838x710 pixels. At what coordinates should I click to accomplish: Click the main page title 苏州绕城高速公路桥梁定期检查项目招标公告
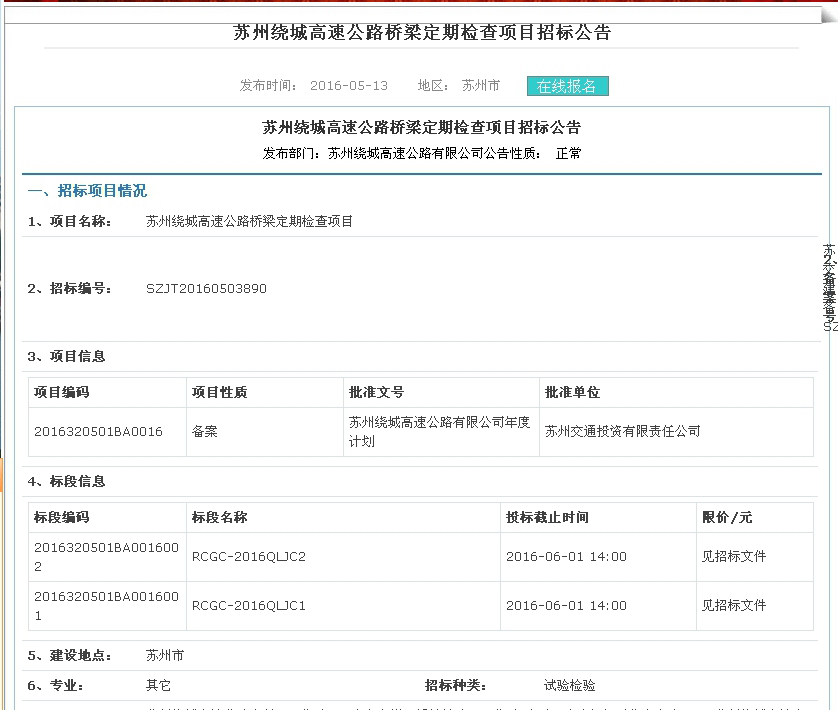[421, 32]
